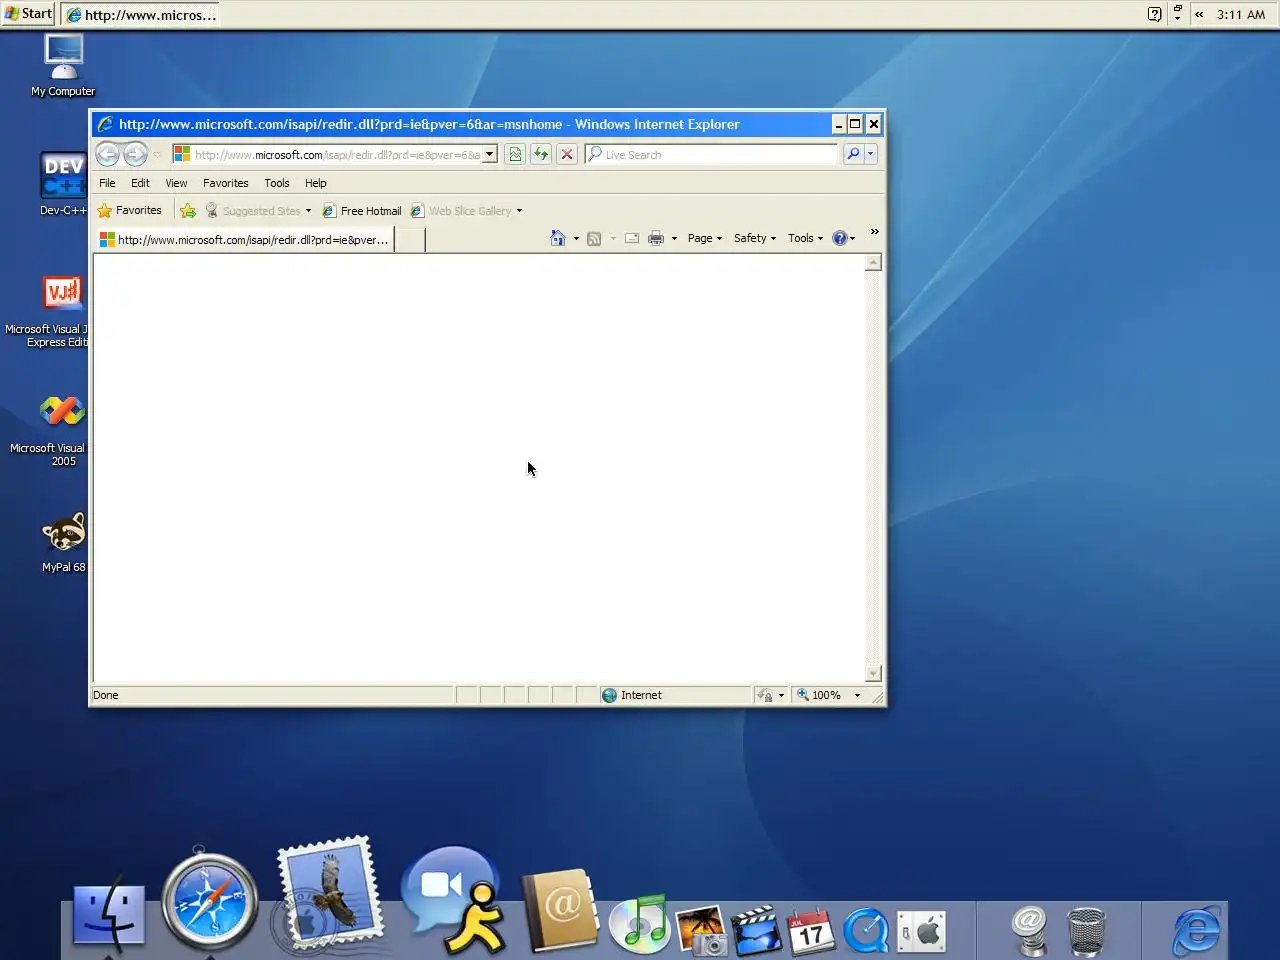The width and height of the screenshot is (1280, 960).
Task: Open the Tools command bar menu
Action: [805, 238]
